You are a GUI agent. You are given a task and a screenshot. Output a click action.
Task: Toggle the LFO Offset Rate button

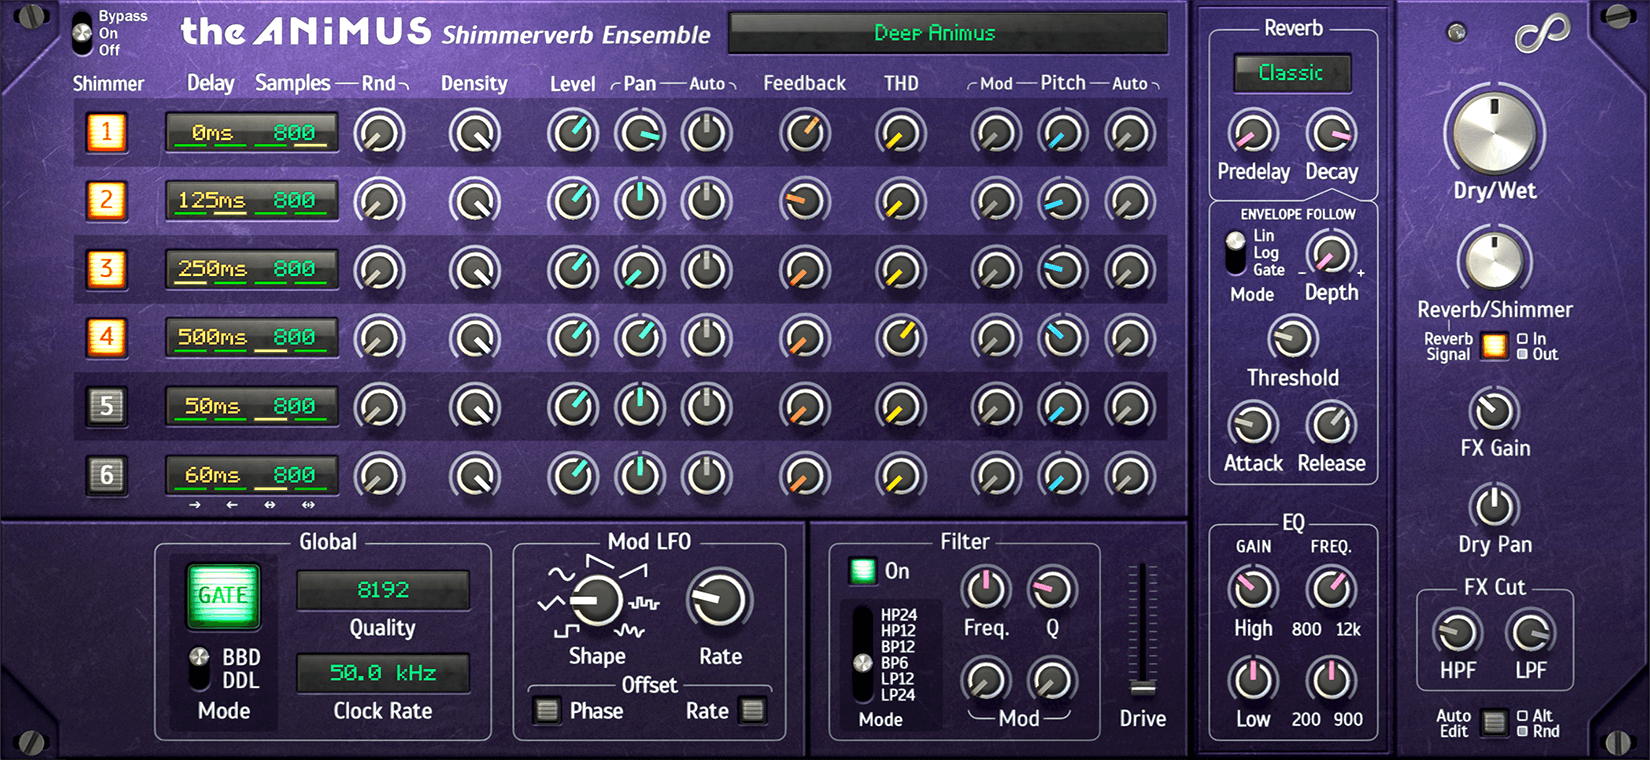tap(753, 711)
